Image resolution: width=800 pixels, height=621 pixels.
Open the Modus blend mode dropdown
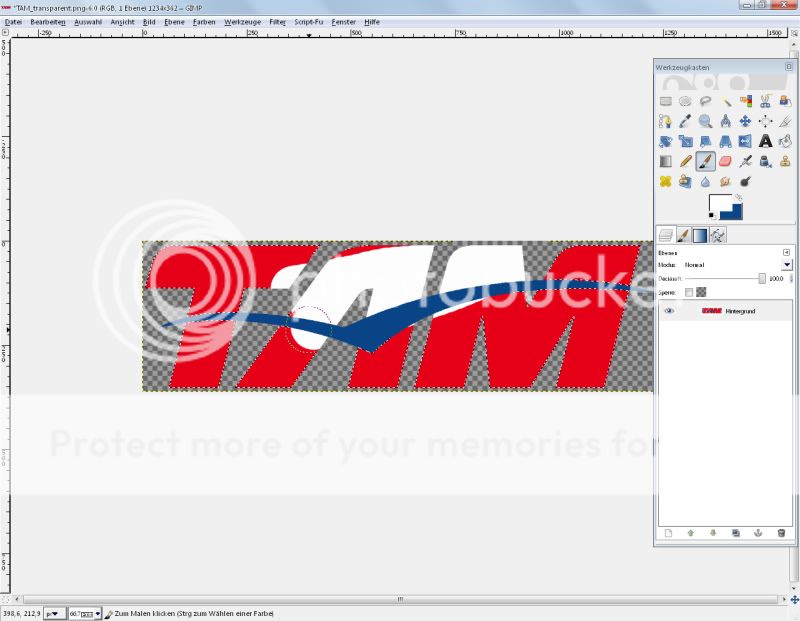pyautogui.click(x=787, y=265)
